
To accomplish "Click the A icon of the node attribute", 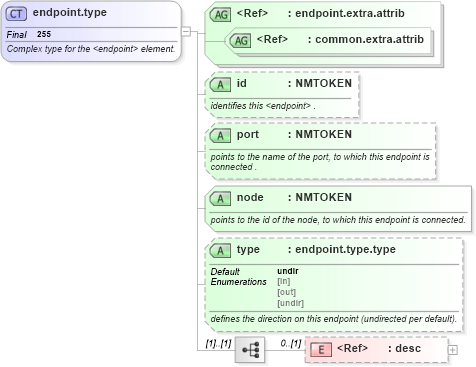I will [x=220, y=199].
